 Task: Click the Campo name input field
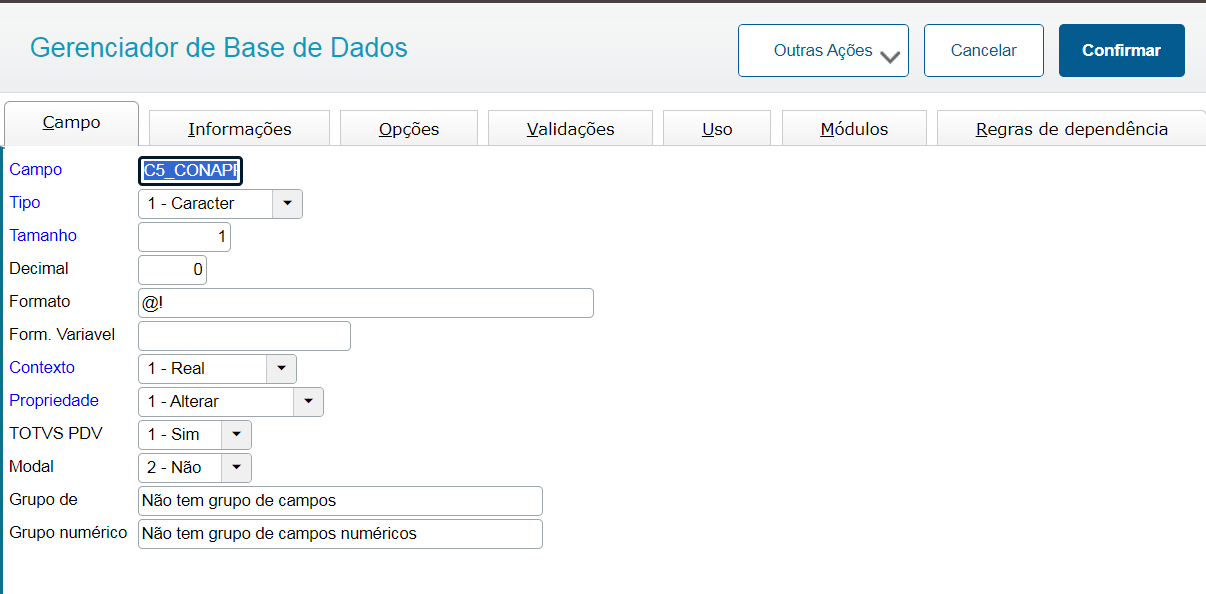tap(190, 171)
